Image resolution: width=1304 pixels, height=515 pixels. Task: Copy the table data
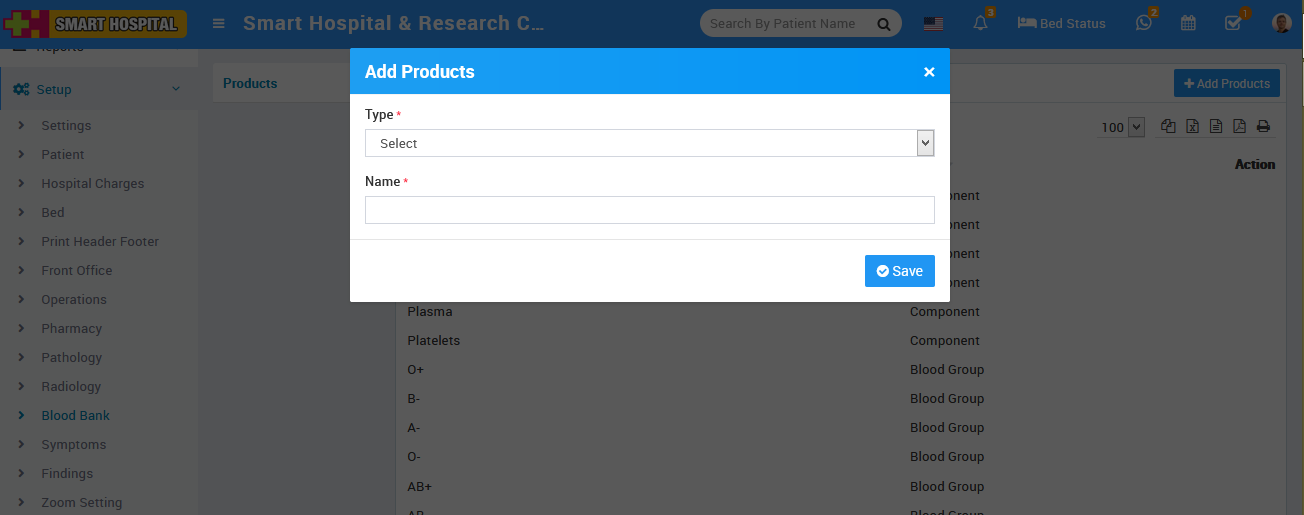coord(1168,126)
